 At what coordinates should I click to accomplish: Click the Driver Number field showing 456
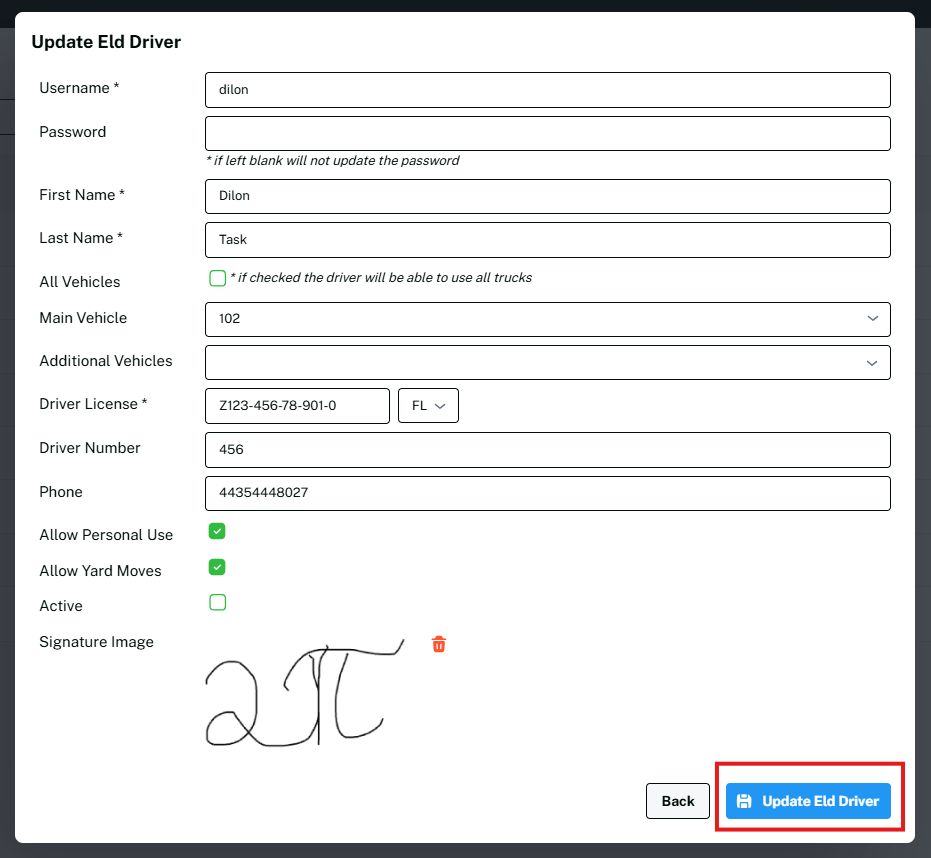pos(547,450)
